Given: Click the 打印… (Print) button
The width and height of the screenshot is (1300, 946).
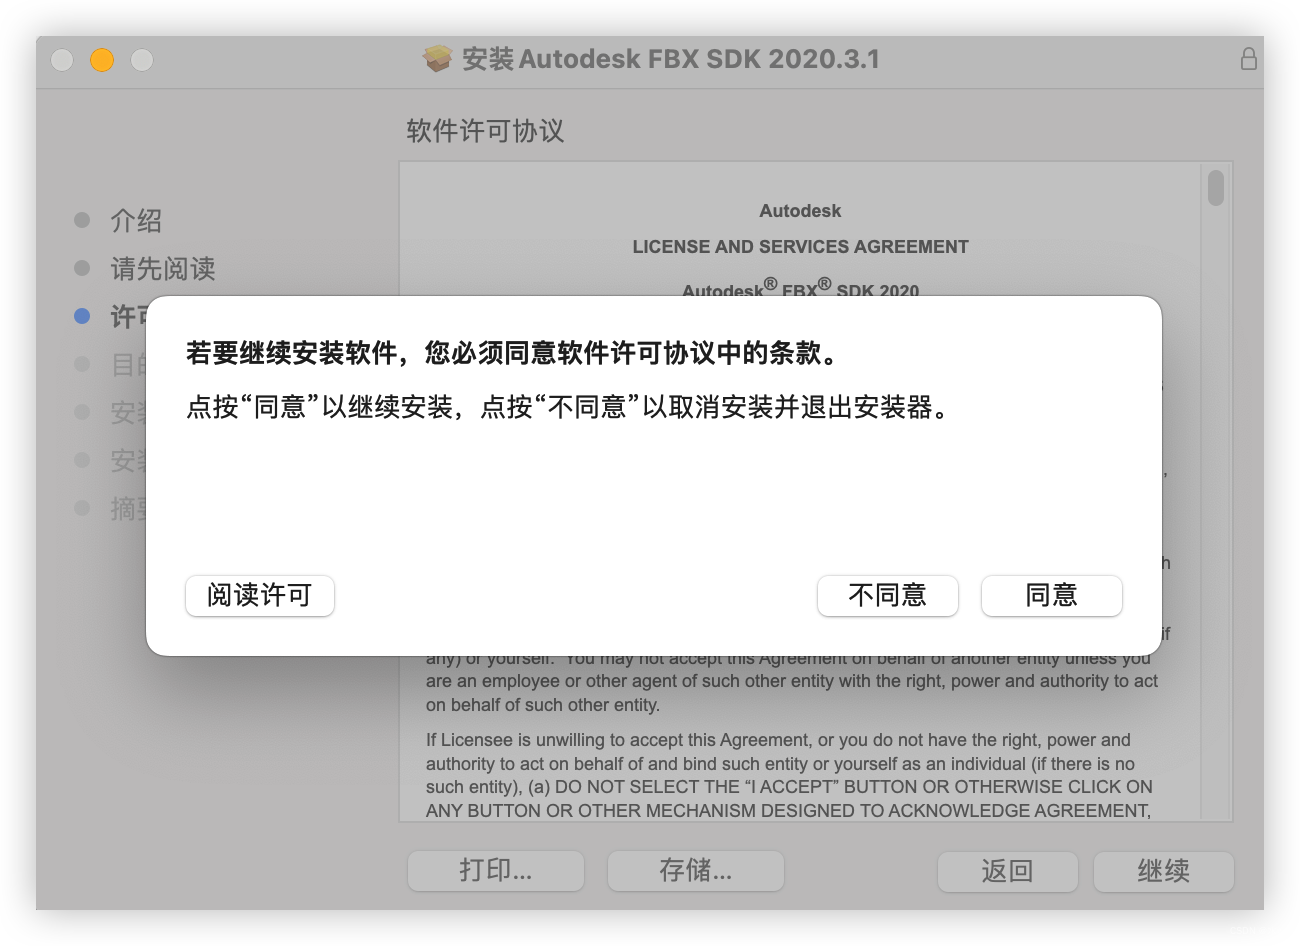Looking at the screenshot, I should (496, 871).
